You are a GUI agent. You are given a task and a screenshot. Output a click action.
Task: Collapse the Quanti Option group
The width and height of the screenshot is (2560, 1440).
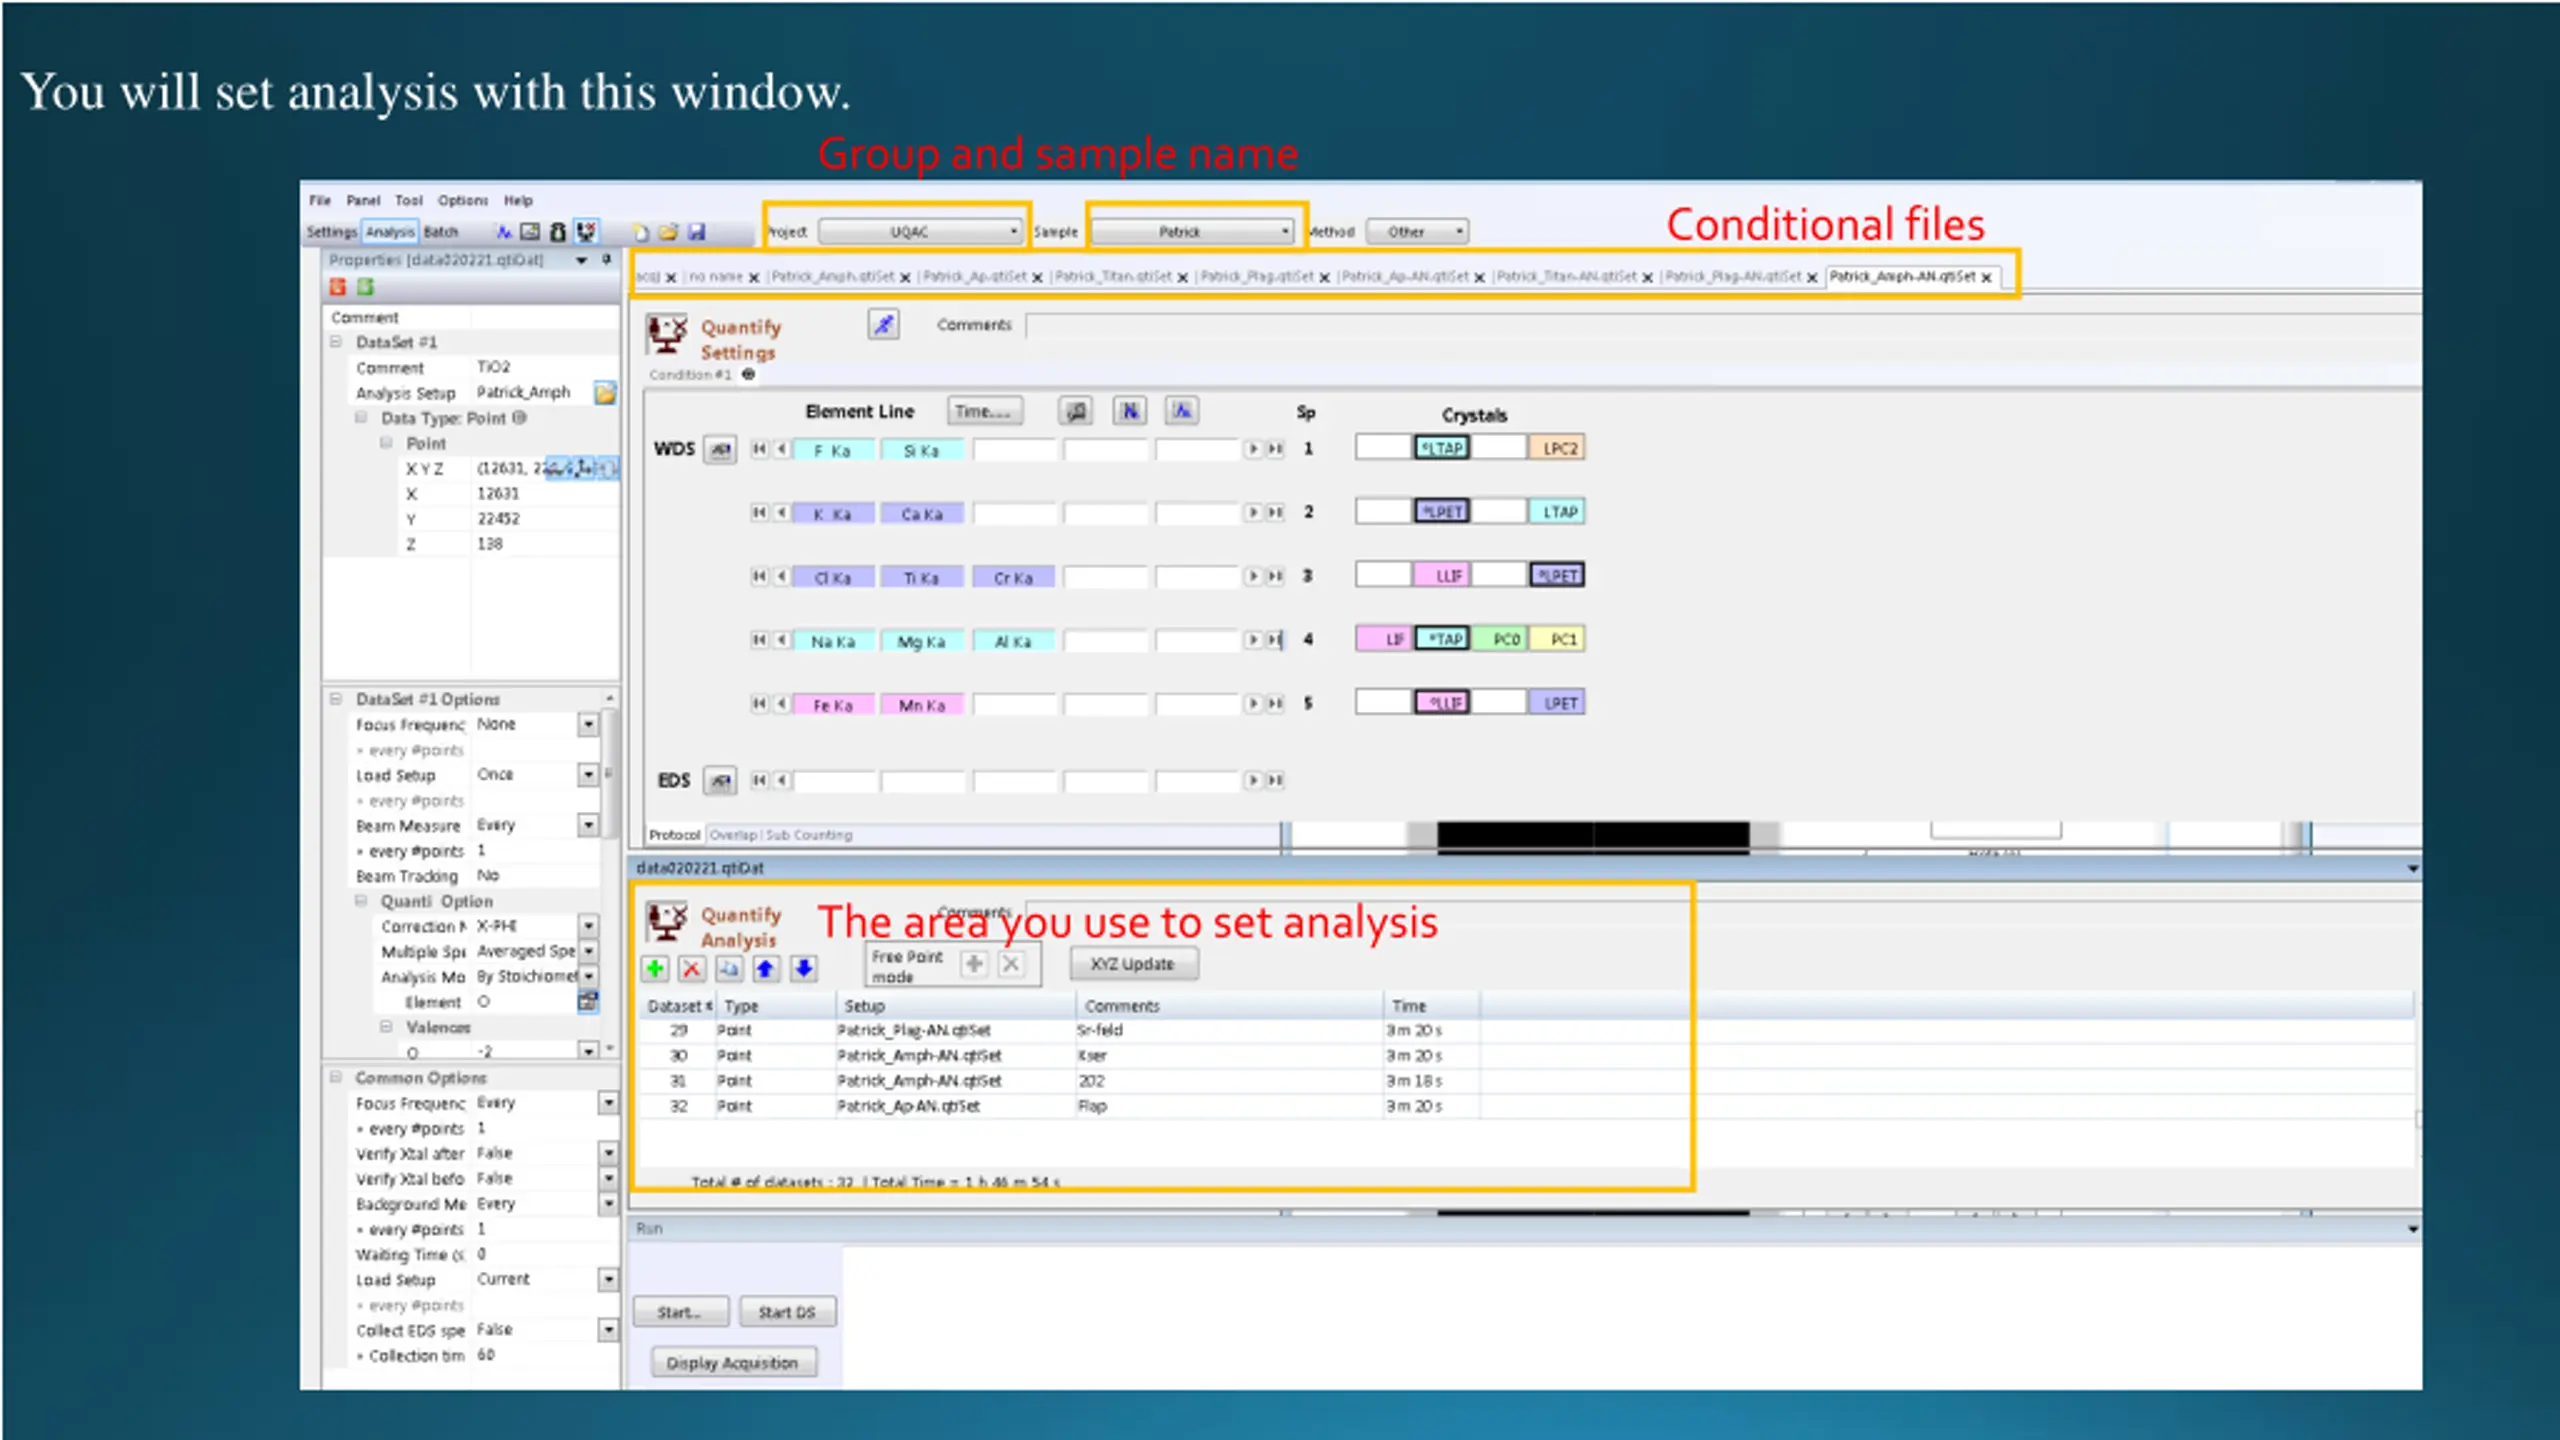point(361,901)
